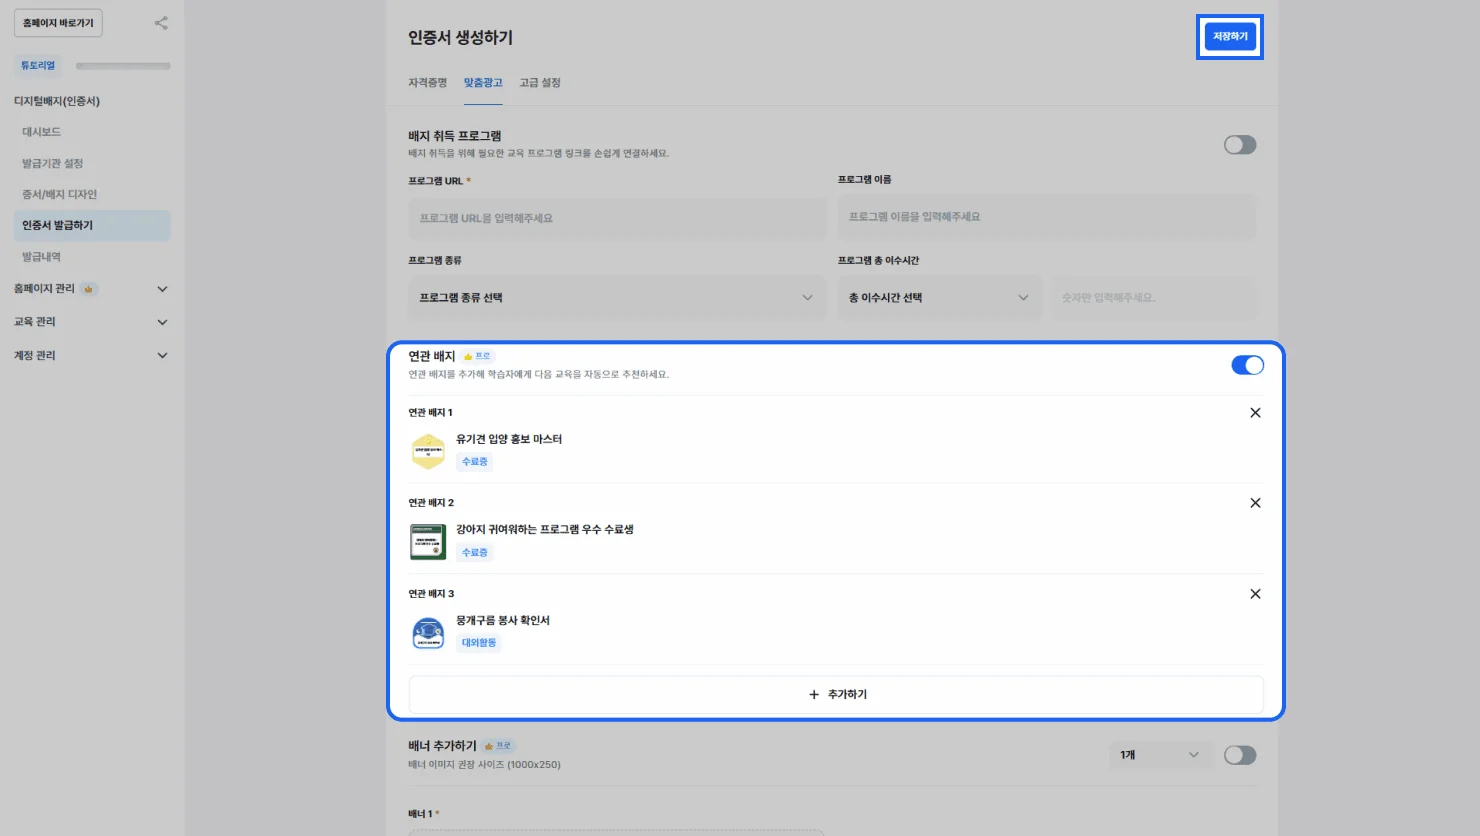Open the 고급 설정 tab
Viewport: 1480px width, 836px height.
pyautogui.click(x=540, y=83)
